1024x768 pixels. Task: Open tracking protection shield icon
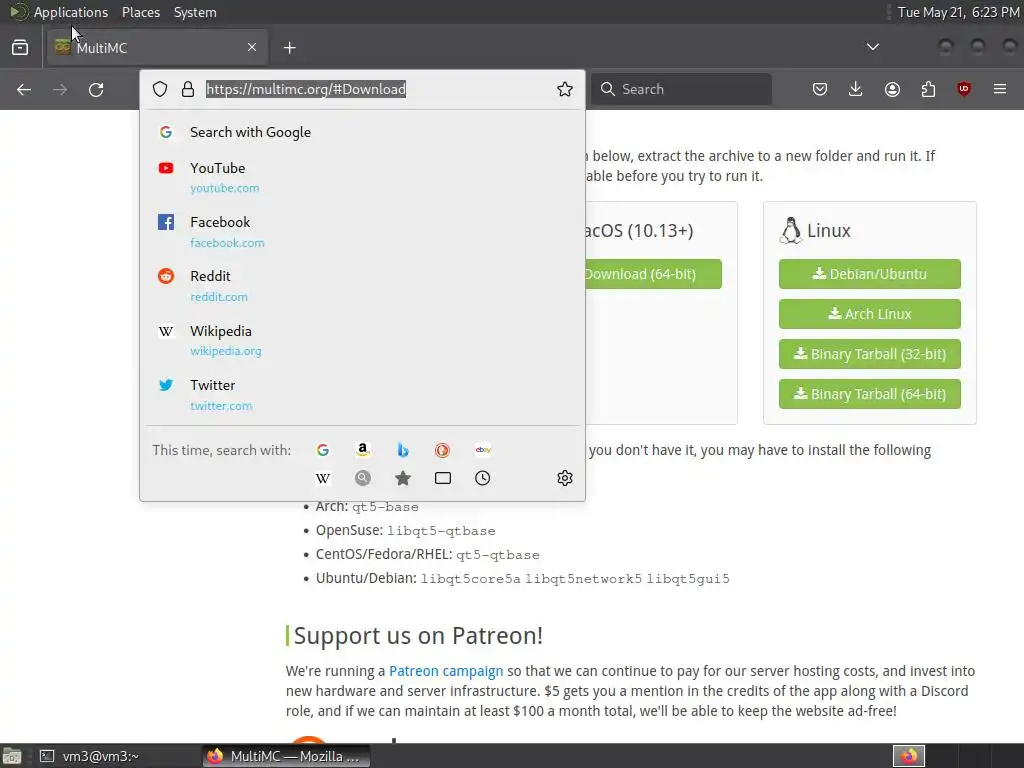click(x=160, y=89)
